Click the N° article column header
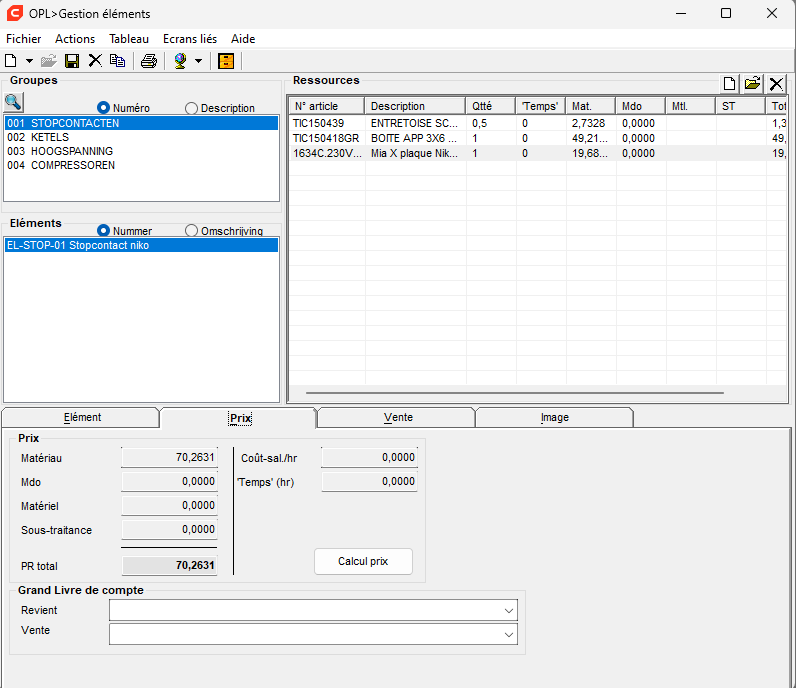 327,106
